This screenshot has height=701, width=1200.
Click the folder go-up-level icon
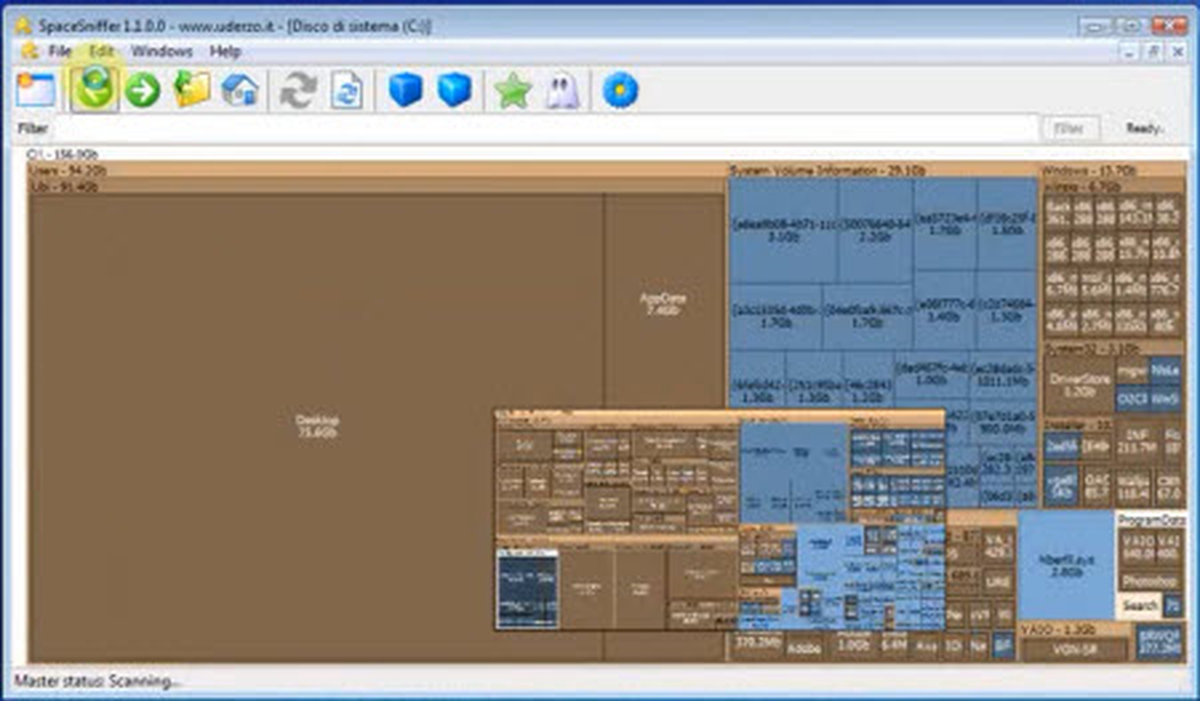pos(192,90)
